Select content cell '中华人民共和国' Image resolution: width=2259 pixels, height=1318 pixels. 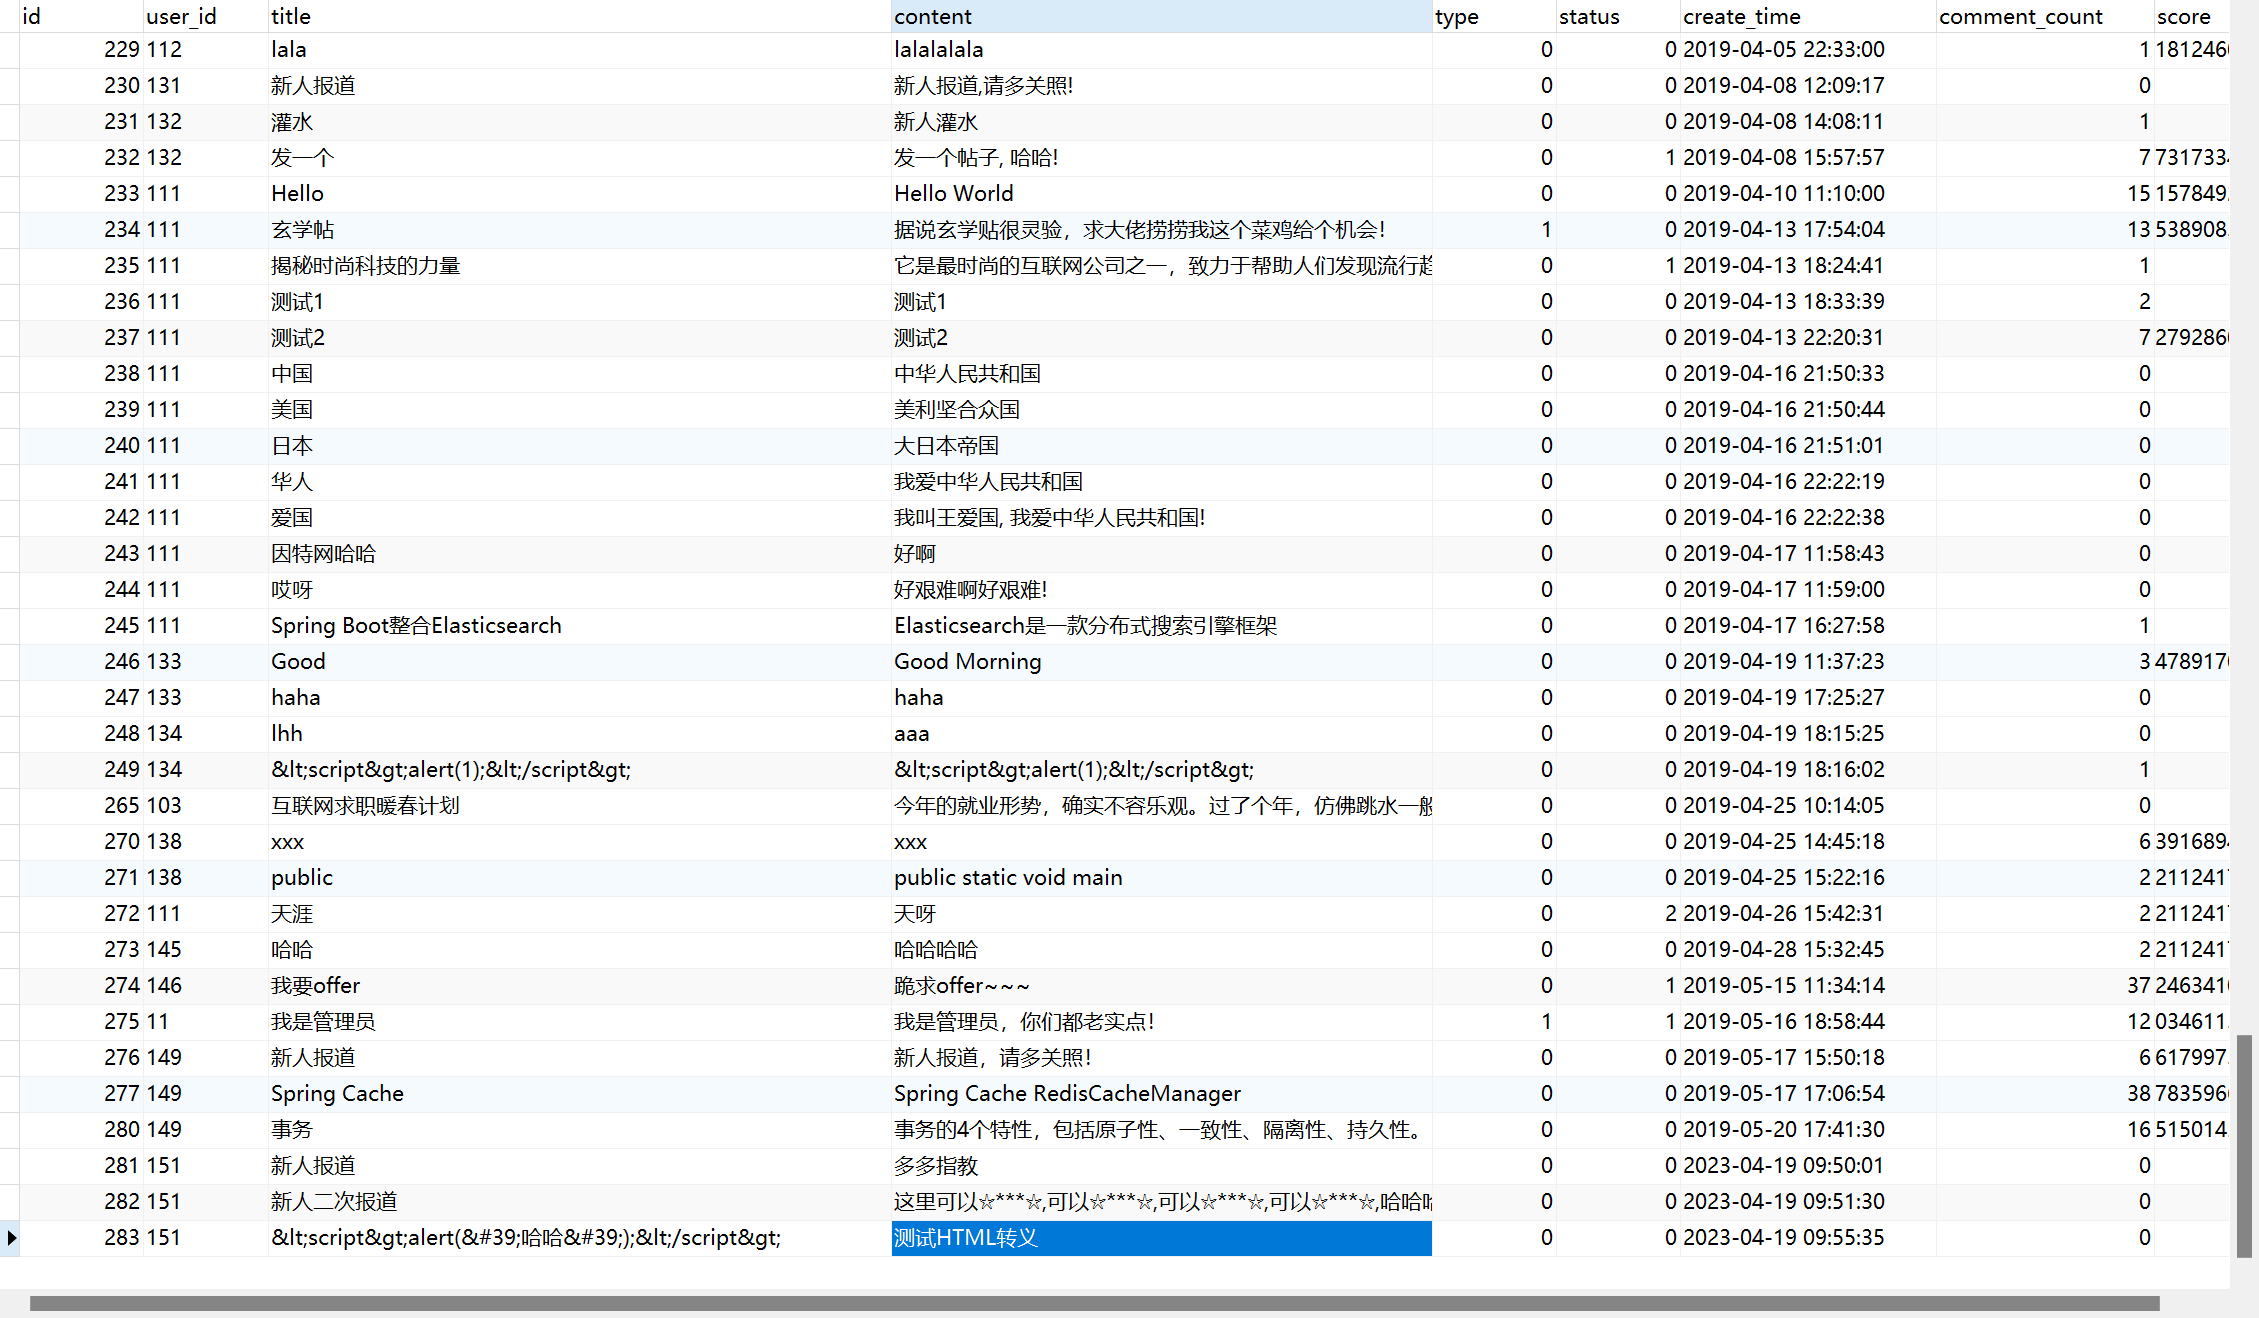pos(1161,374)
